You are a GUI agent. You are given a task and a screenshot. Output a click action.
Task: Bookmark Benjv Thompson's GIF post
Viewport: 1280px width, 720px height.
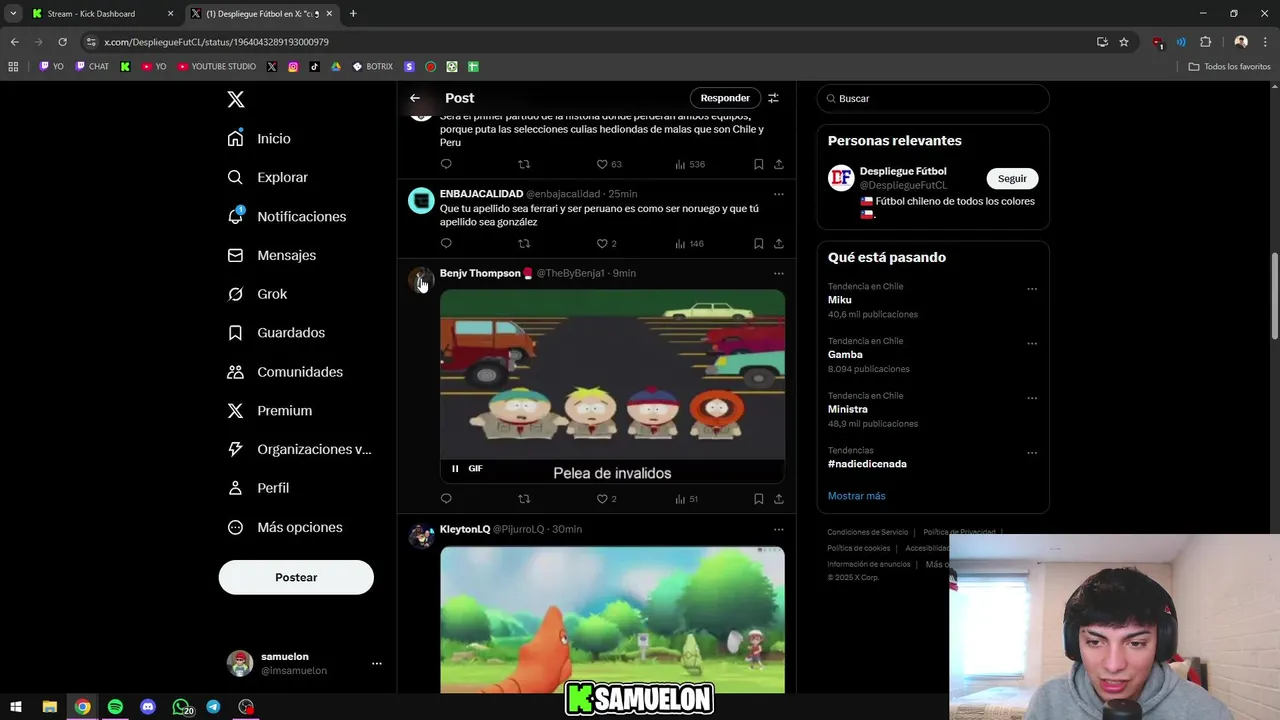click(x=758, y=498)
